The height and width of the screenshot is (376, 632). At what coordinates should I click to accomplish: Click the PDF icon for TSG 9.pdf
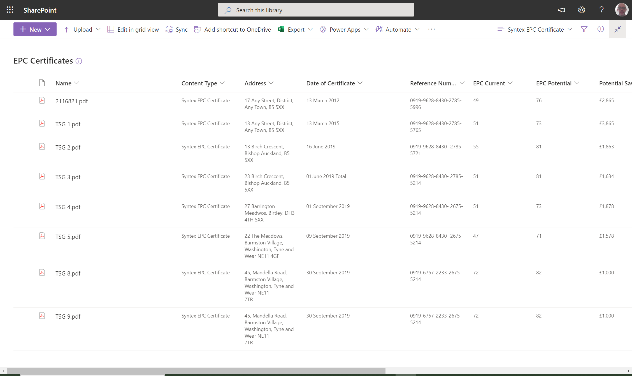coord(42,316)
